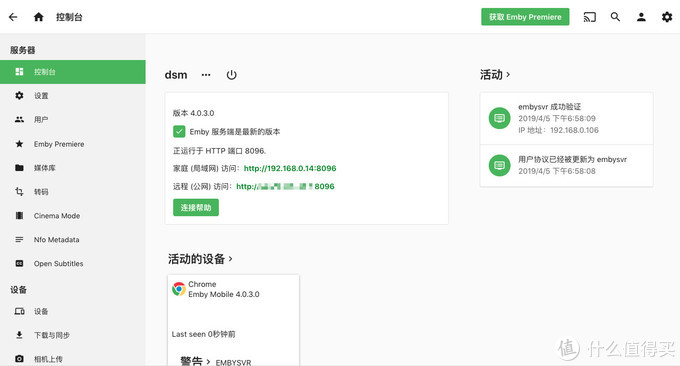Click the download icon beside 下载与同步
The width and height of the screenshot is (680, 366).
(19, 335)
